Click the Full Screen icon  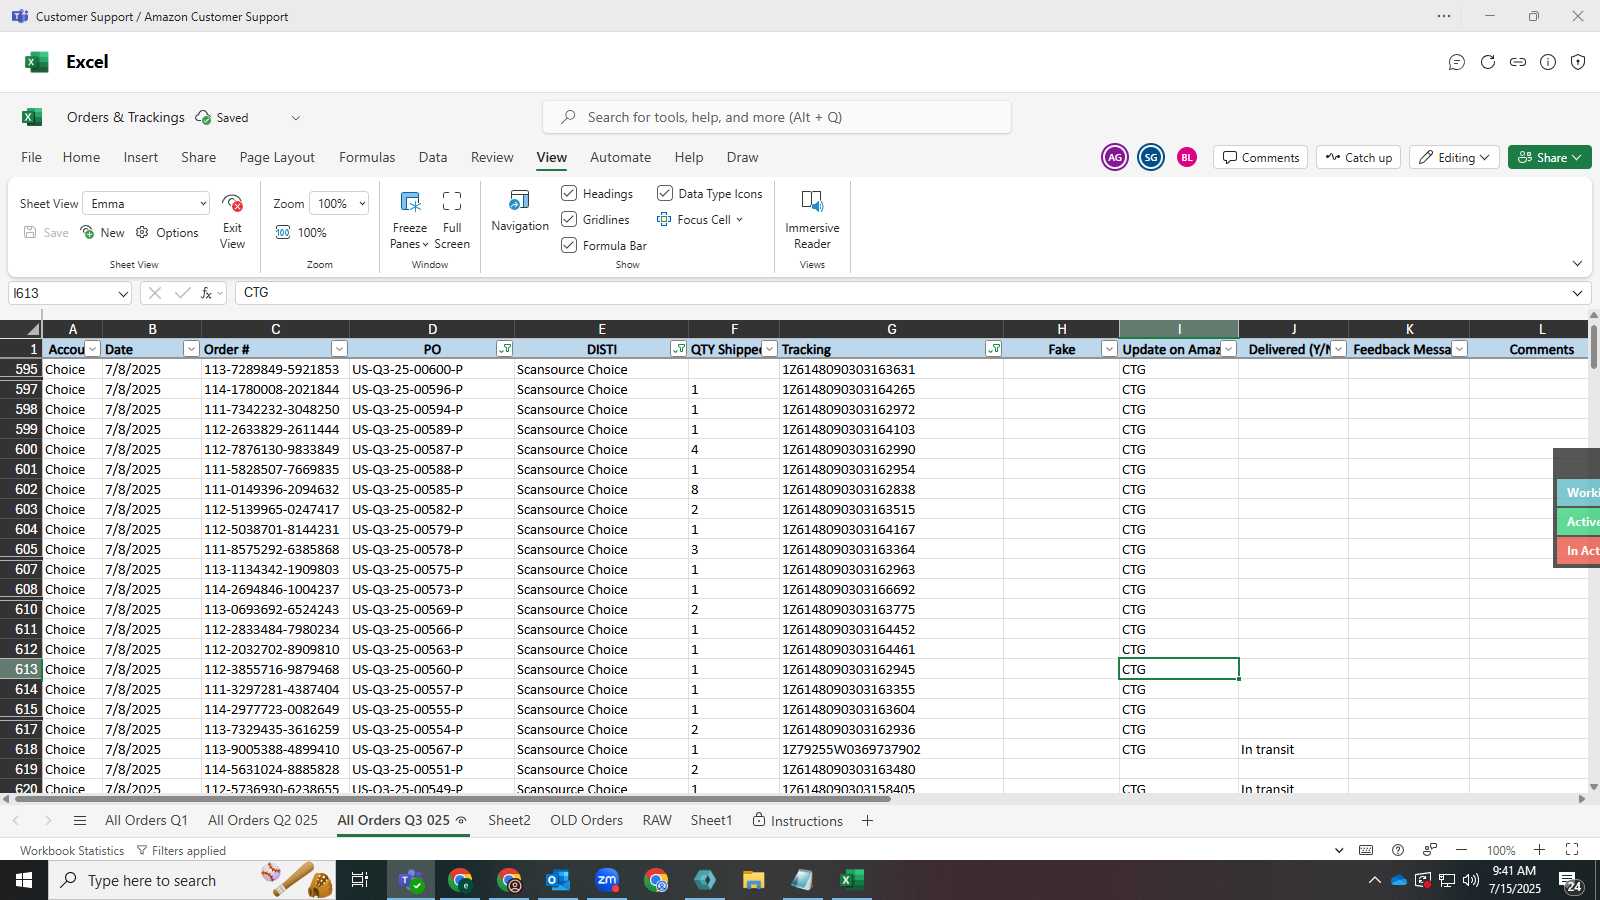(452, 202)
